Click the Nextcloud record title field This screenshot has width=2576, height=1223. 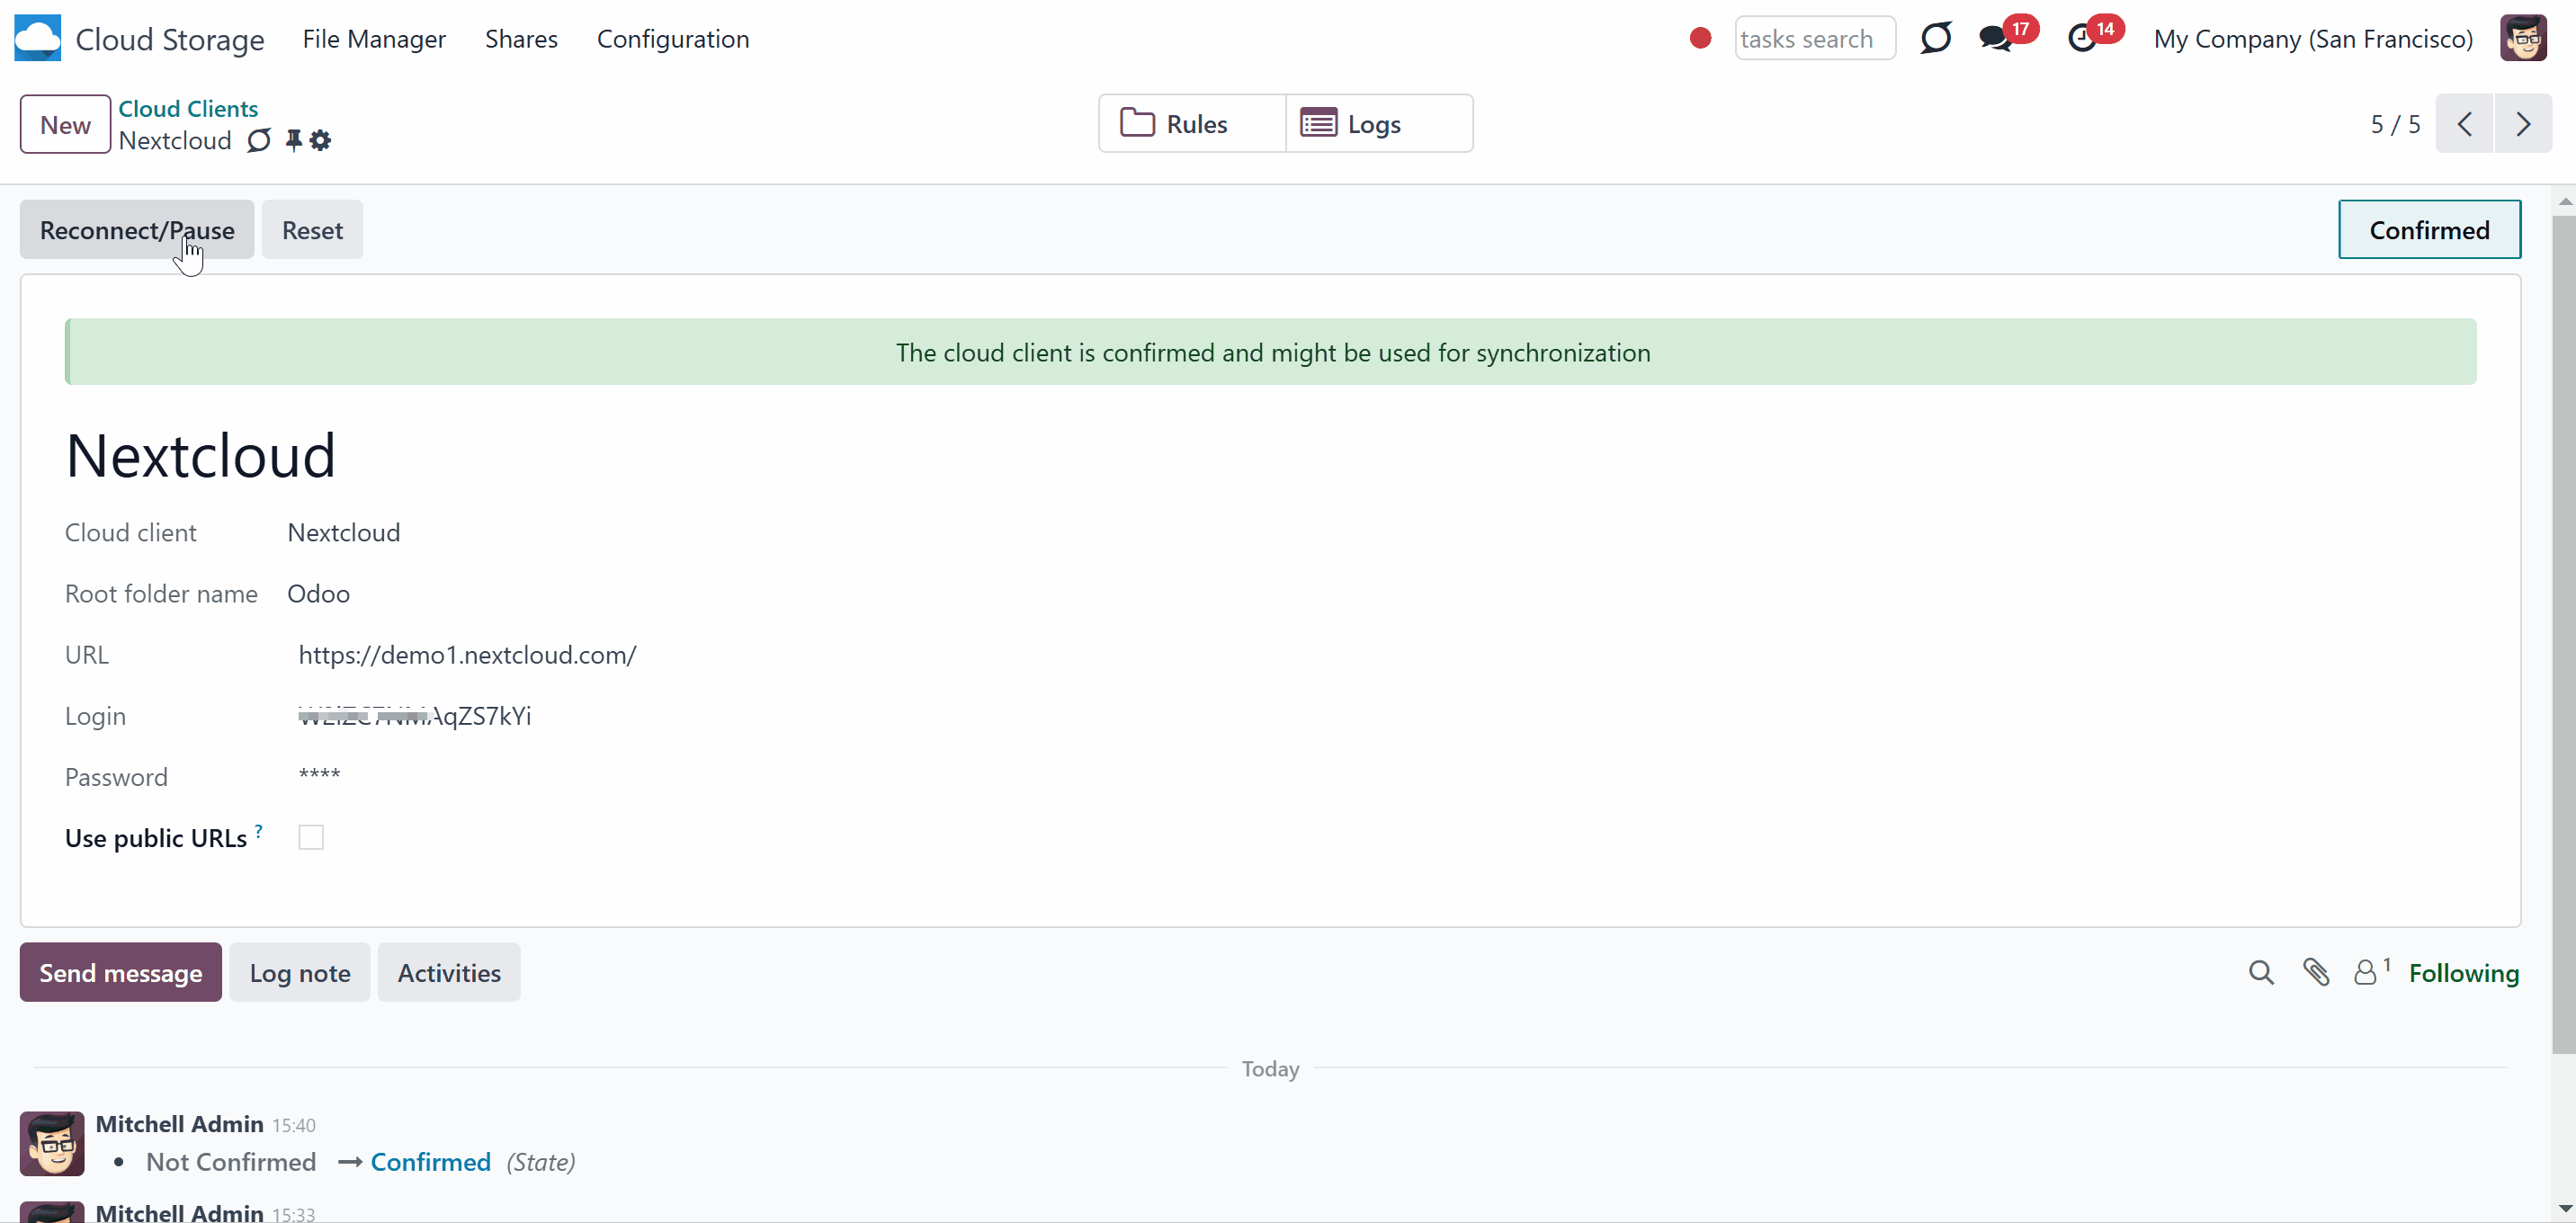point(201,456)
